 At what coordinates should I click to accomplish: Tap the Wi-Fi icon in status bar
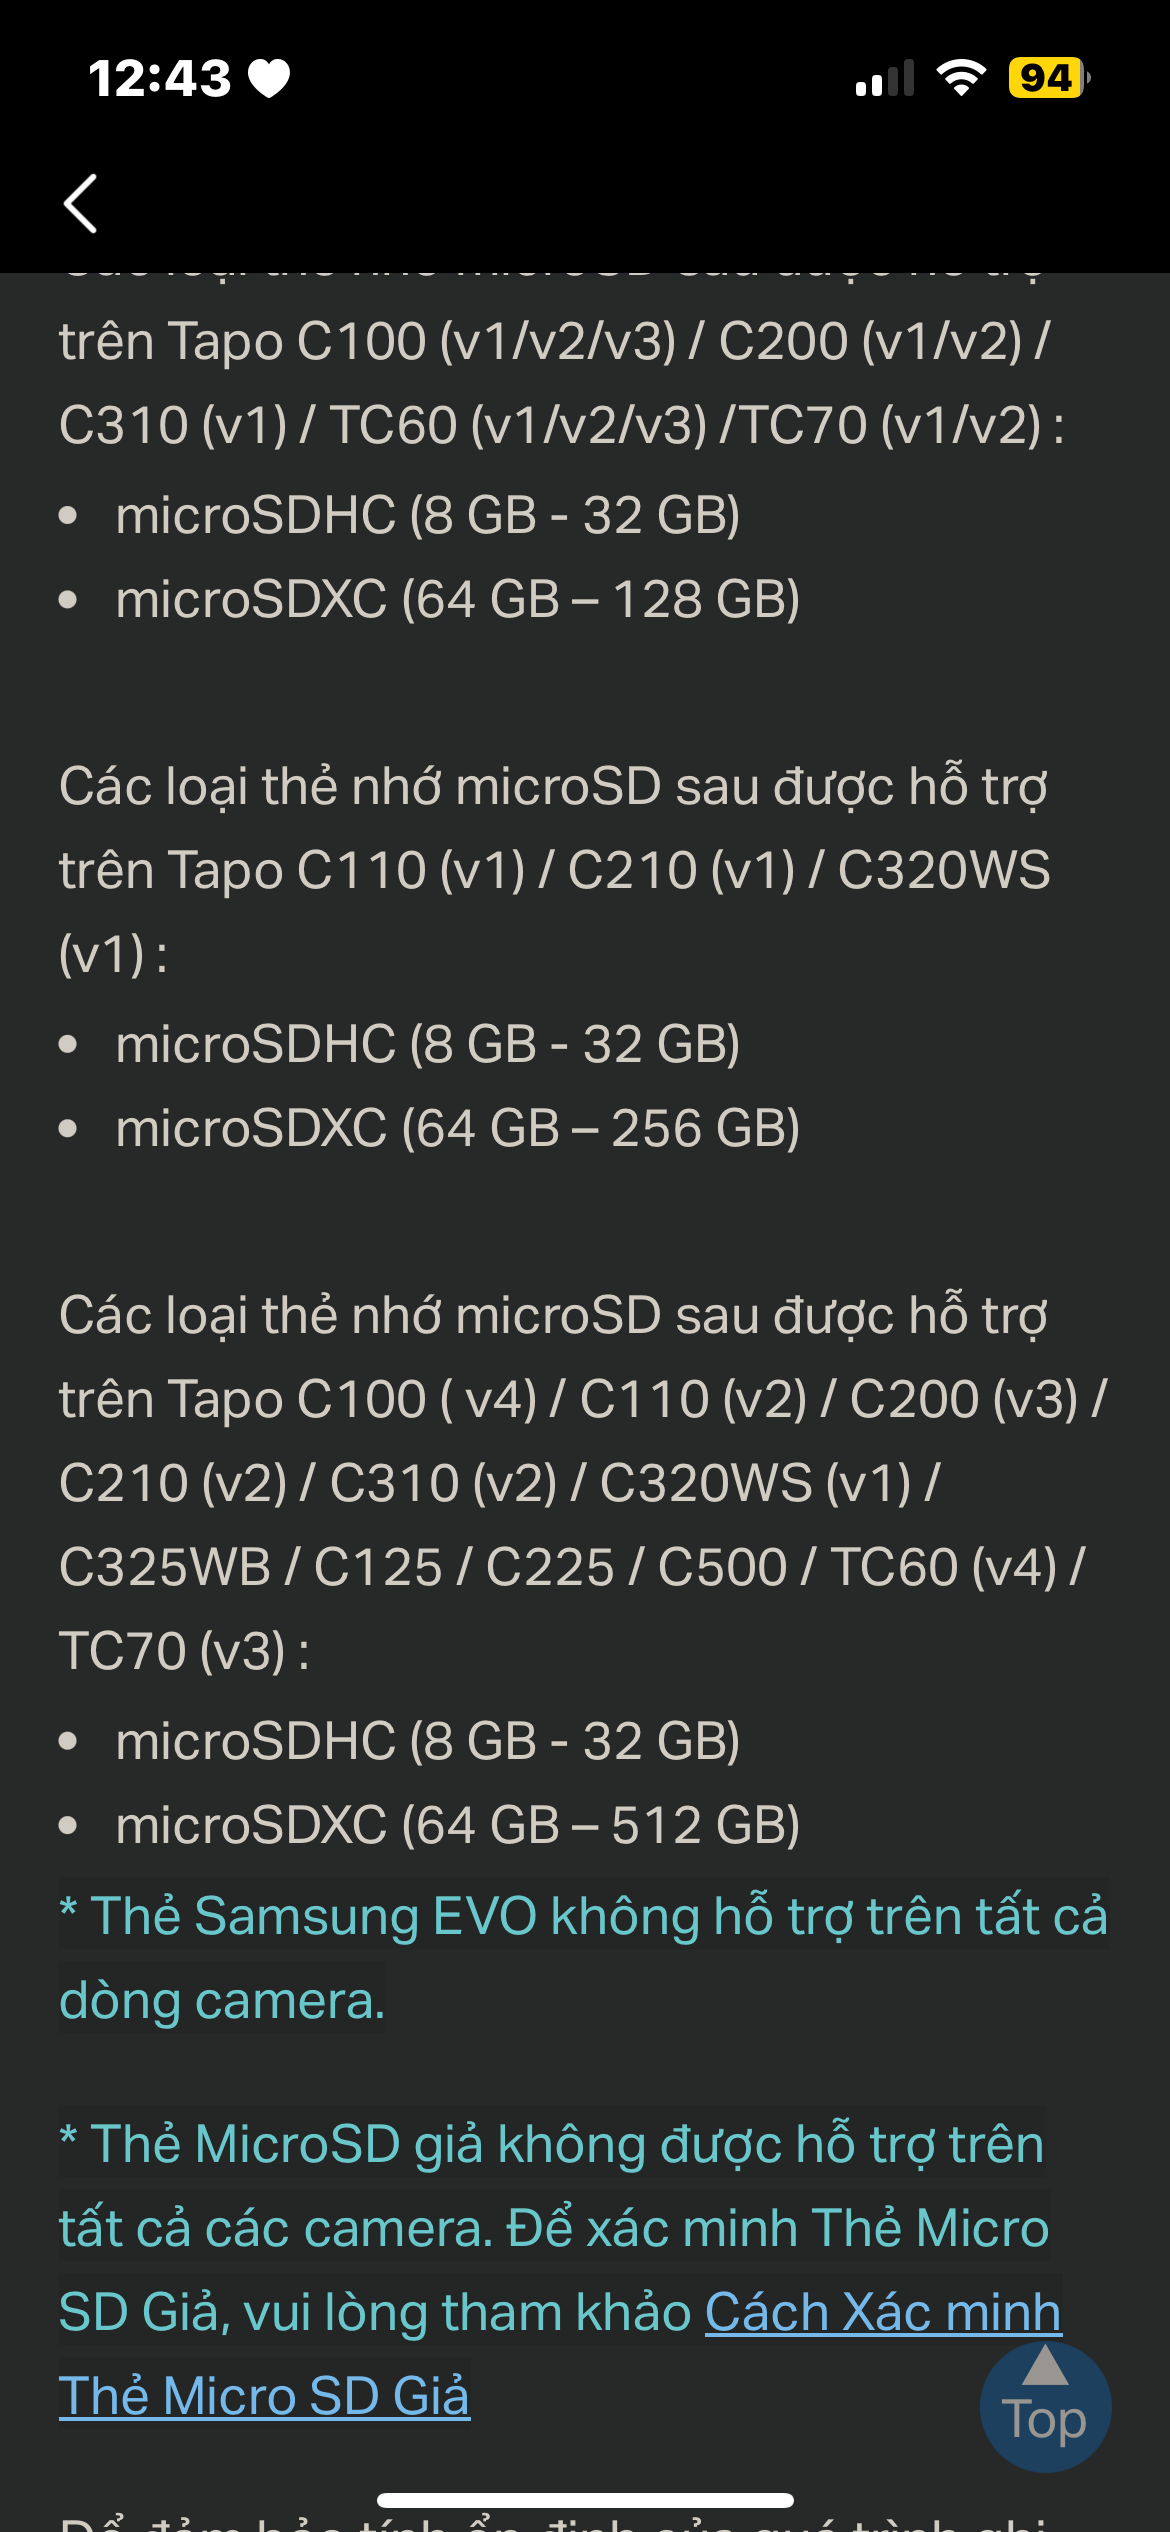960,78
